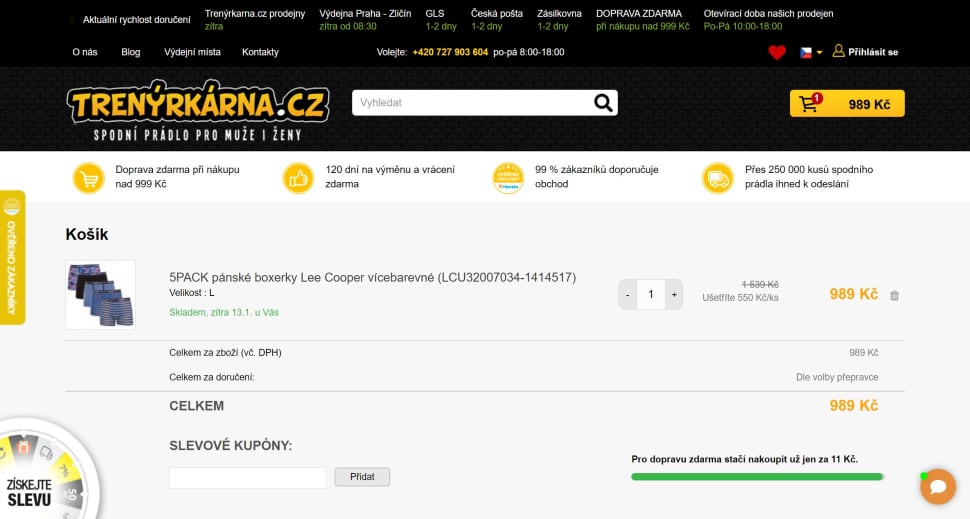Click the search magnifier icon
This screenshot has height=519, width=970.
[x=603, y=102]
